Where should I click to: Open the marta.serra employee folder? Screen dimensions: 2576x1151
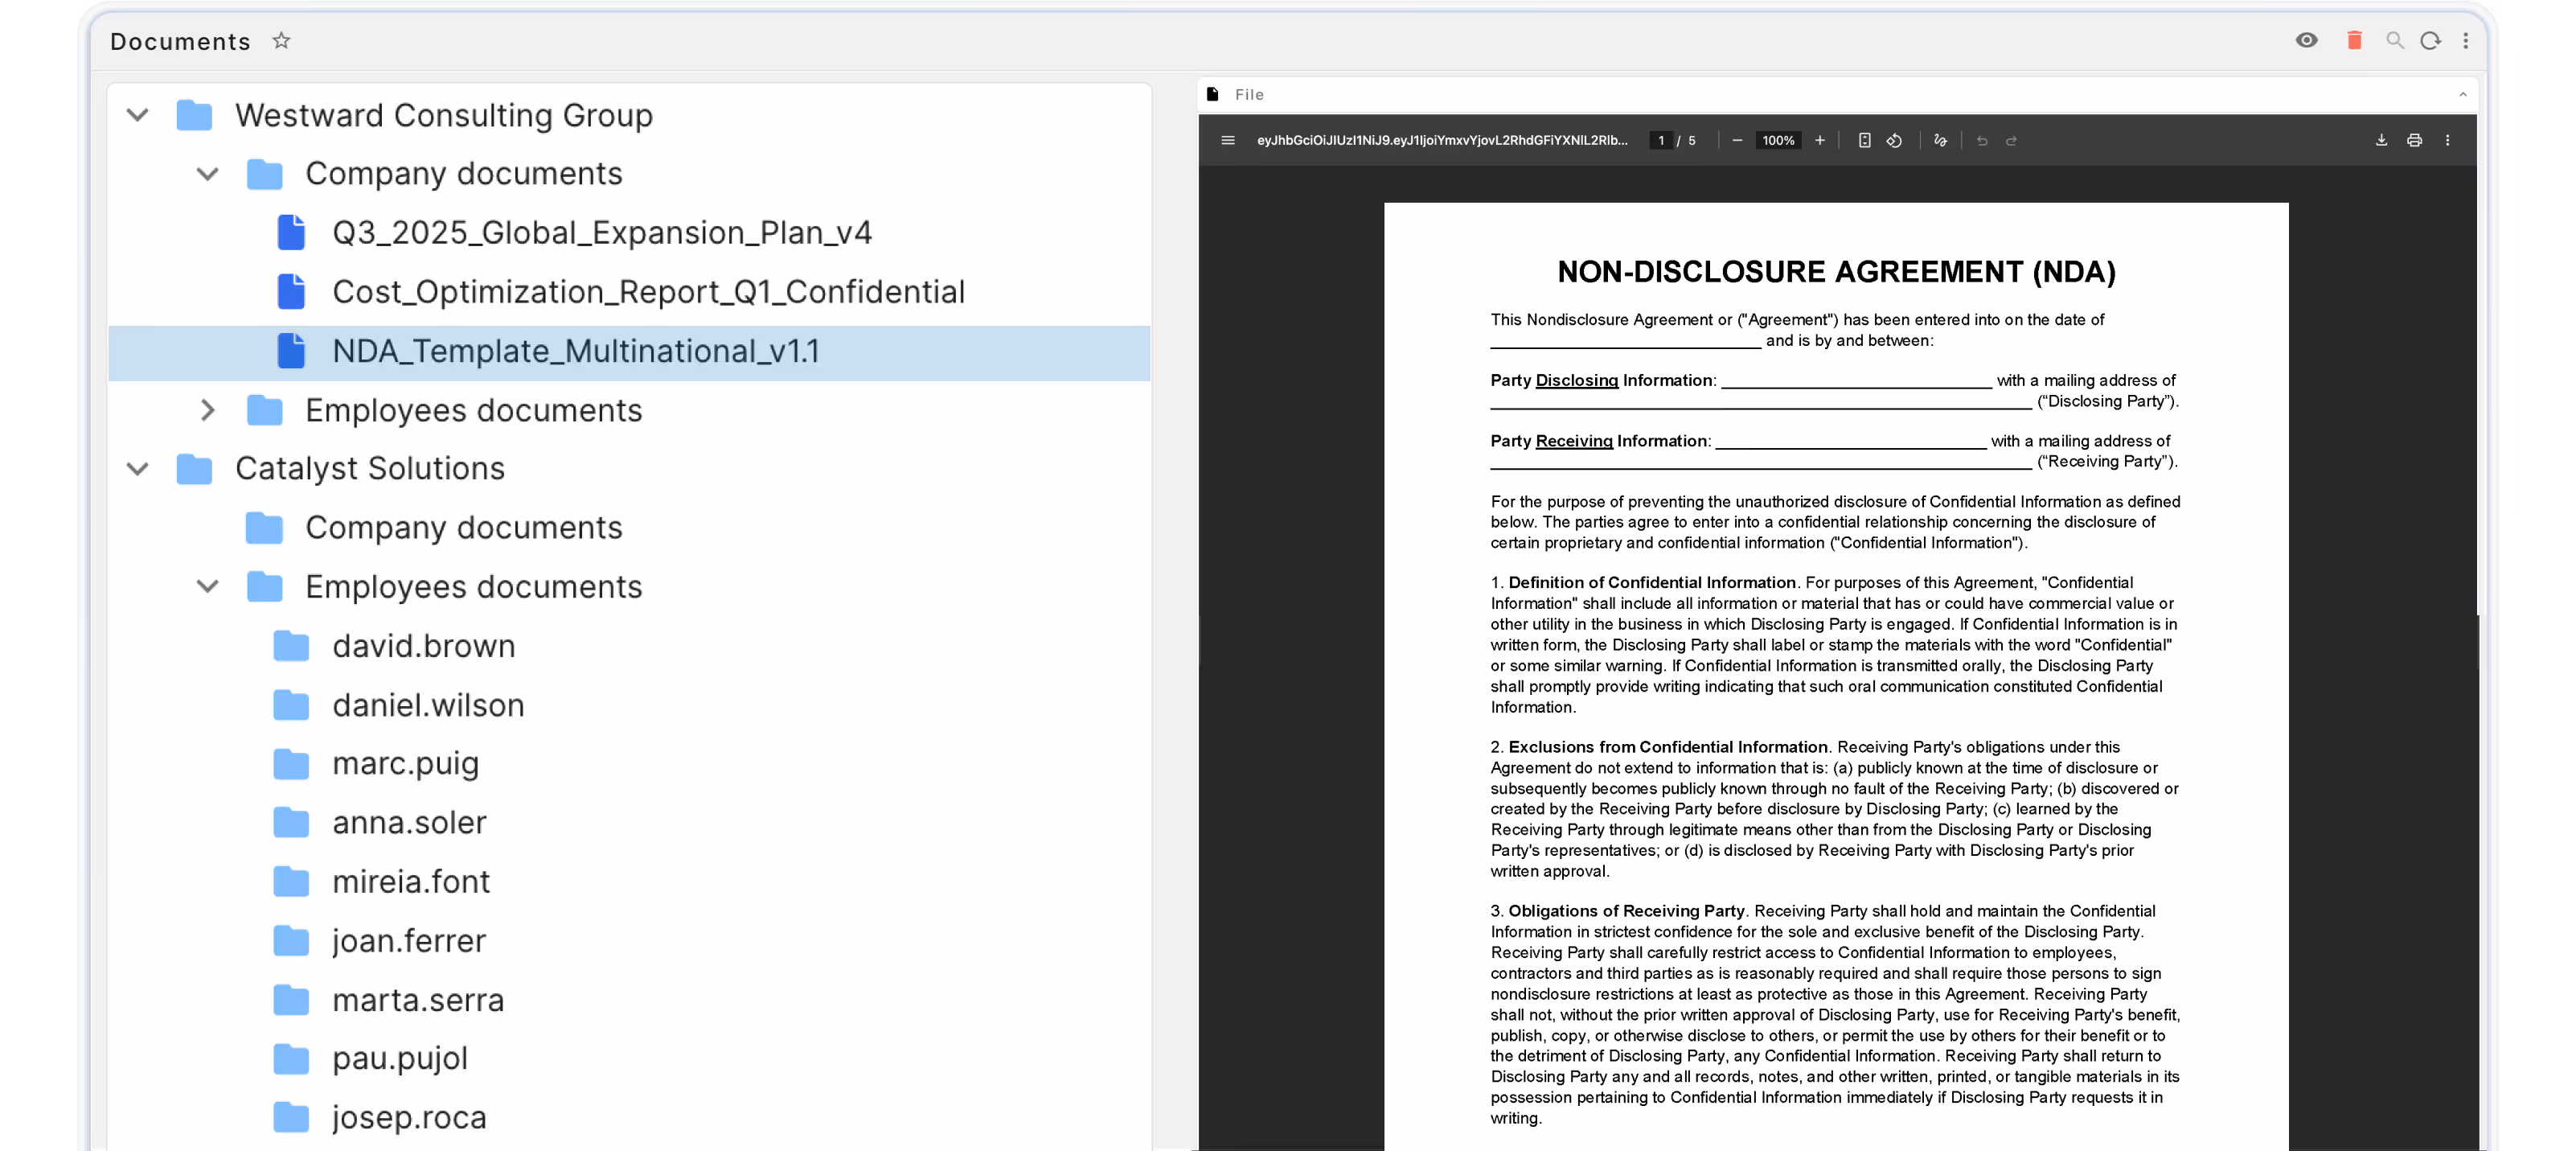pos(418,999)
